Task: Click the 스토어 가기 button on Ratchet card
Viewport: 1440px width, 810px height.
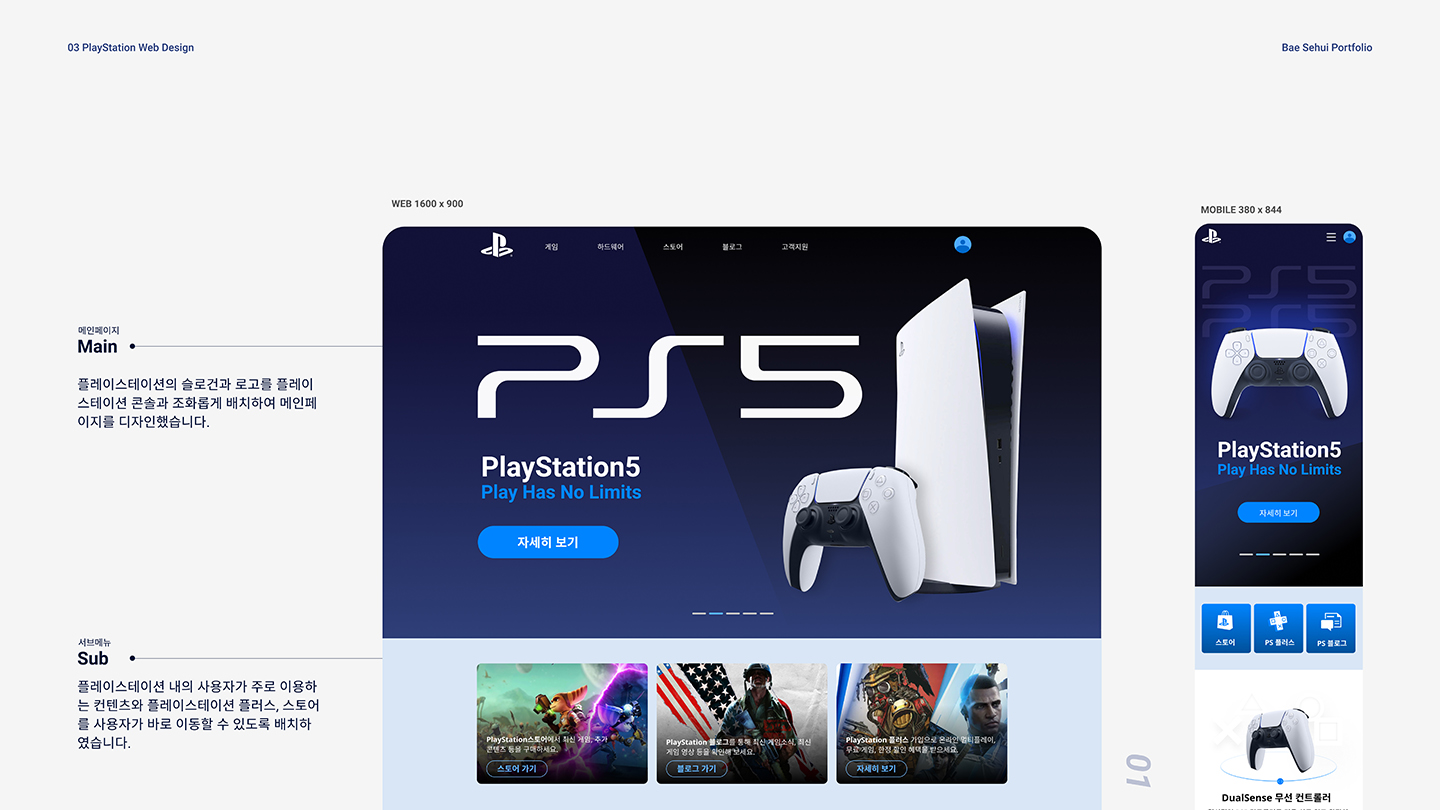Action: (x=517, y=769)
